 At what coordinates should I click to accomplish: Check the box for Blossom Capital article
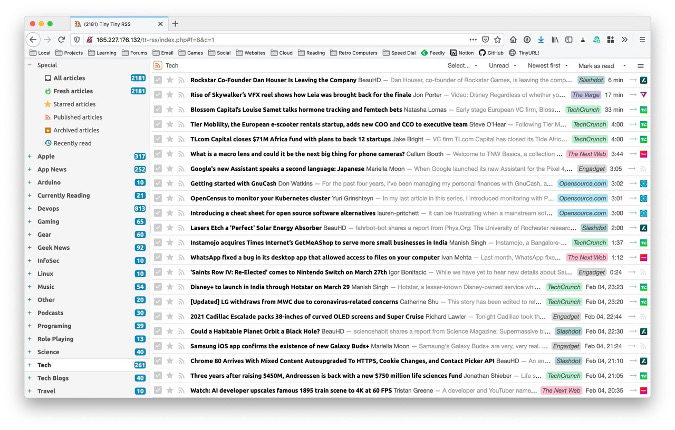coord(158,110)
